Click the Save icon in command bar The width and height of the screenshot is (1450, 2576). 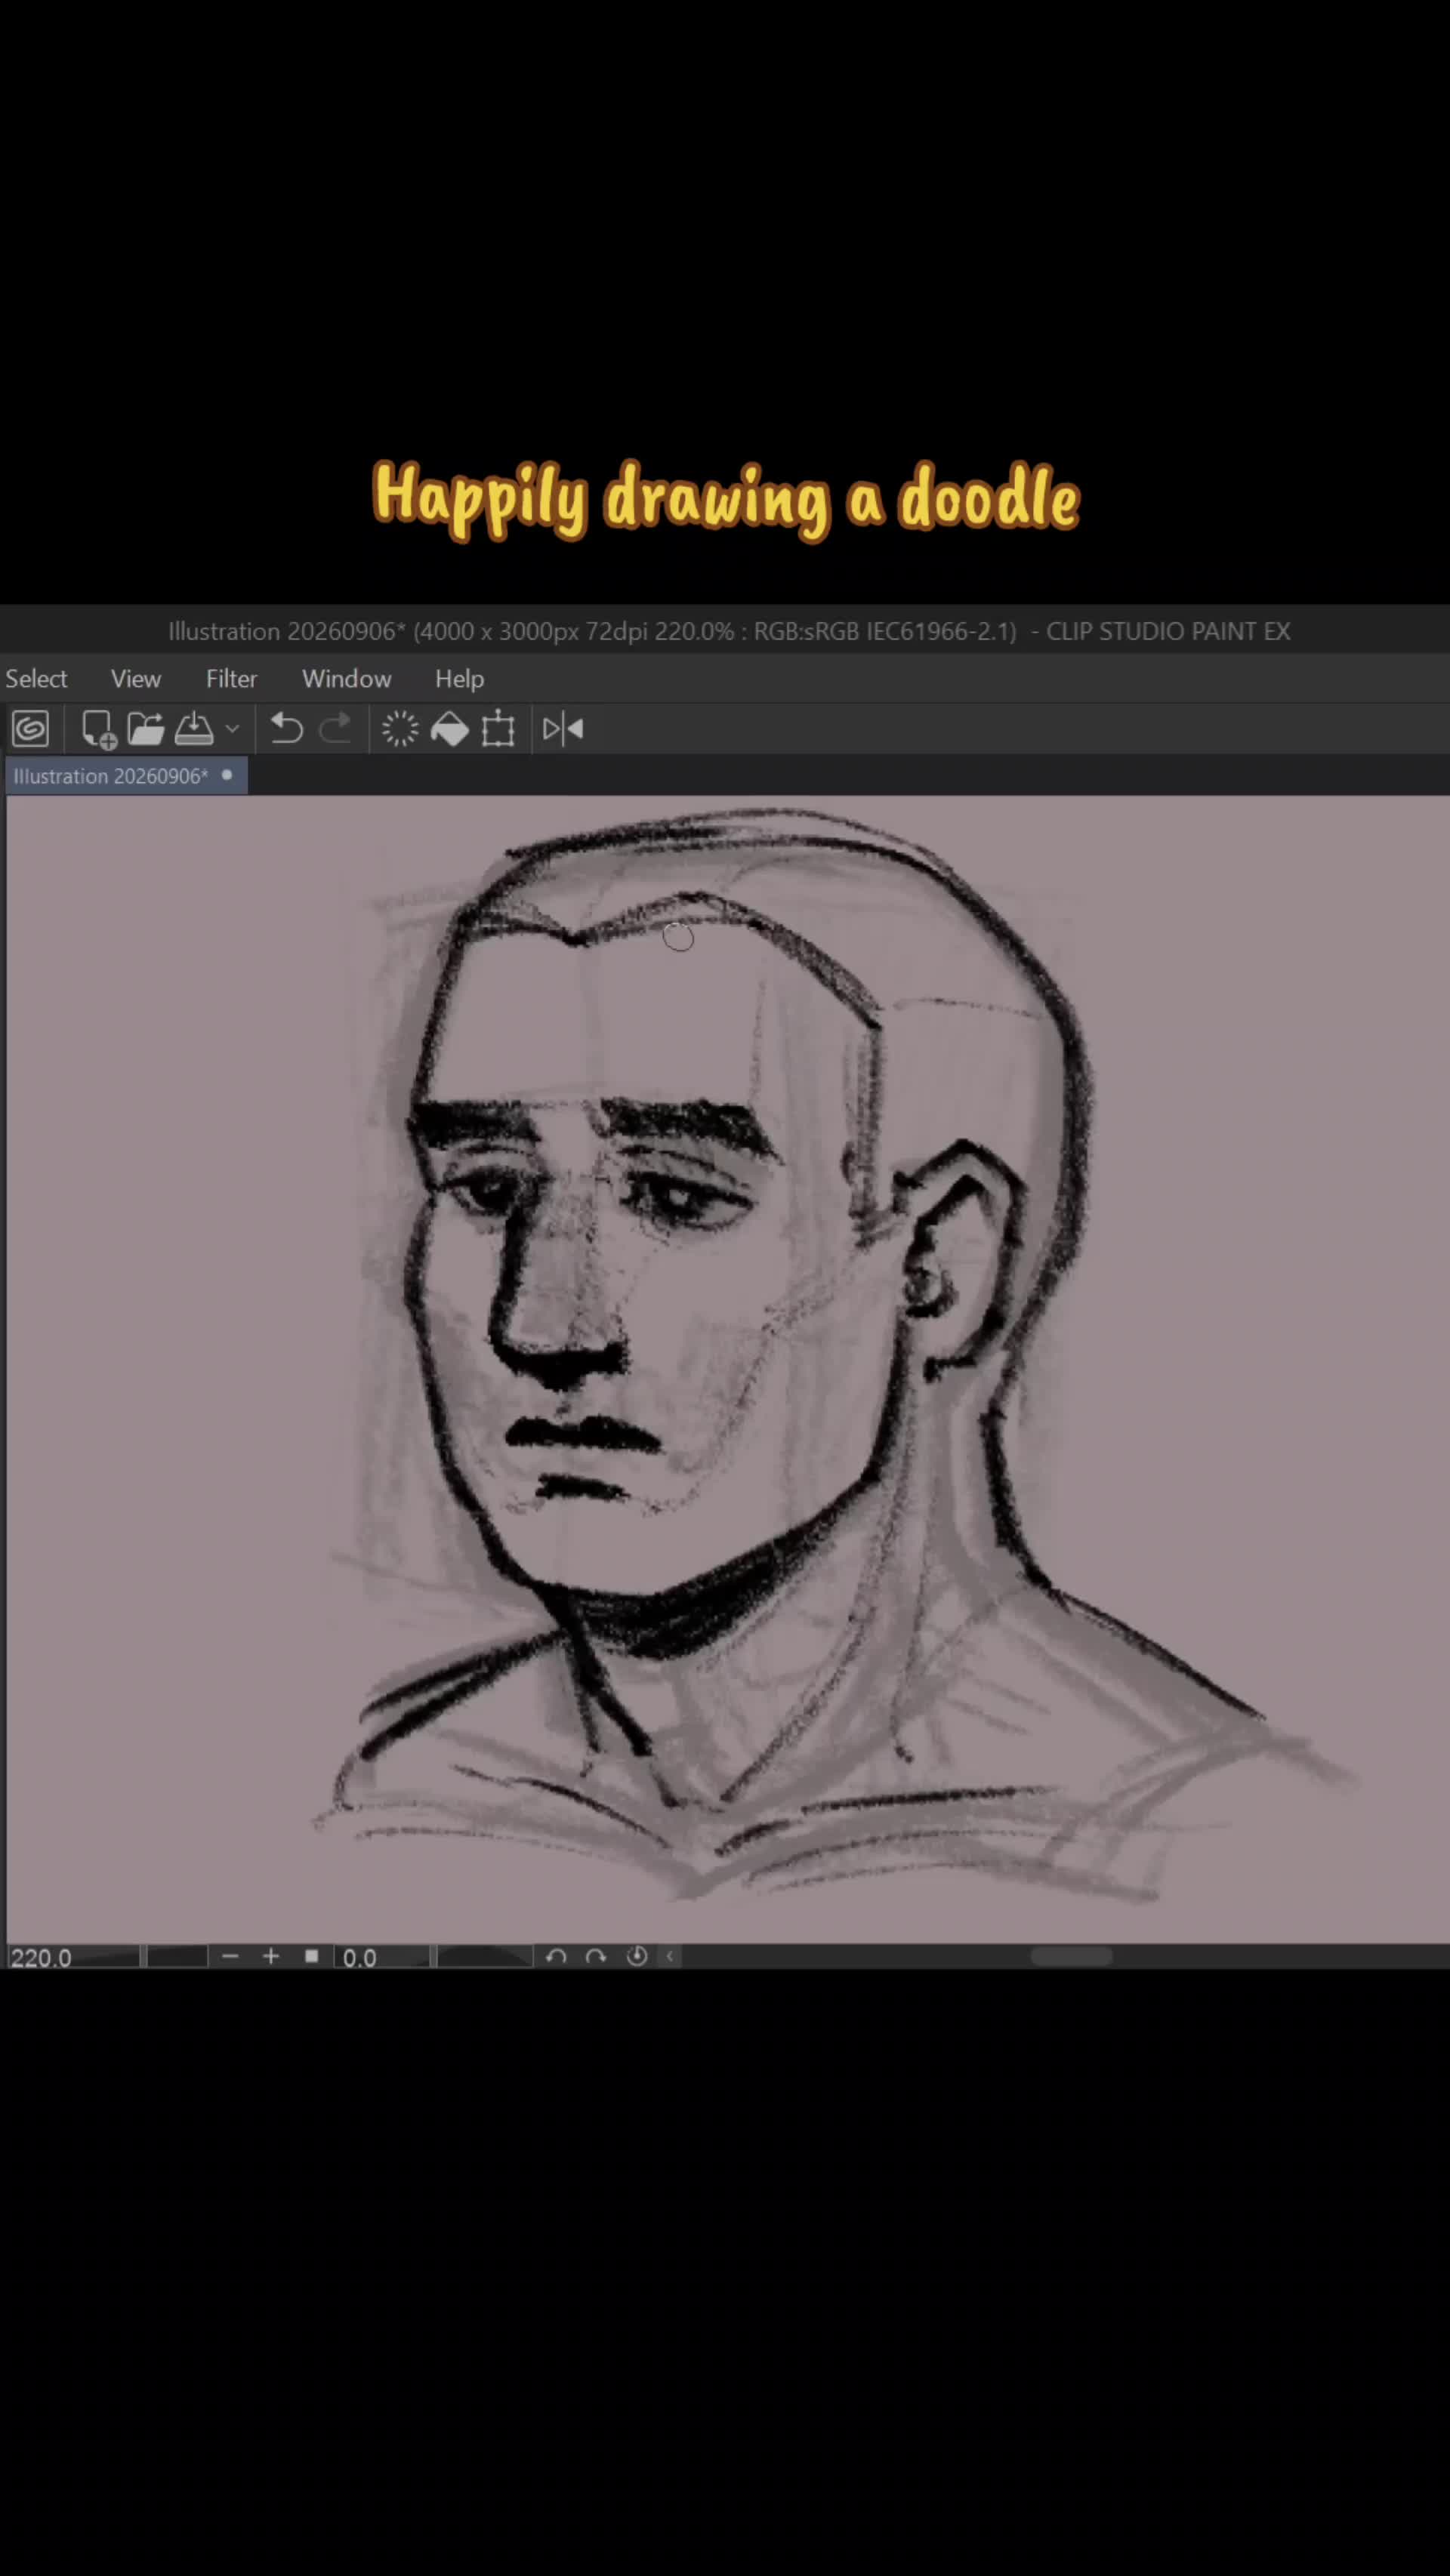click(x=194, y=729)
